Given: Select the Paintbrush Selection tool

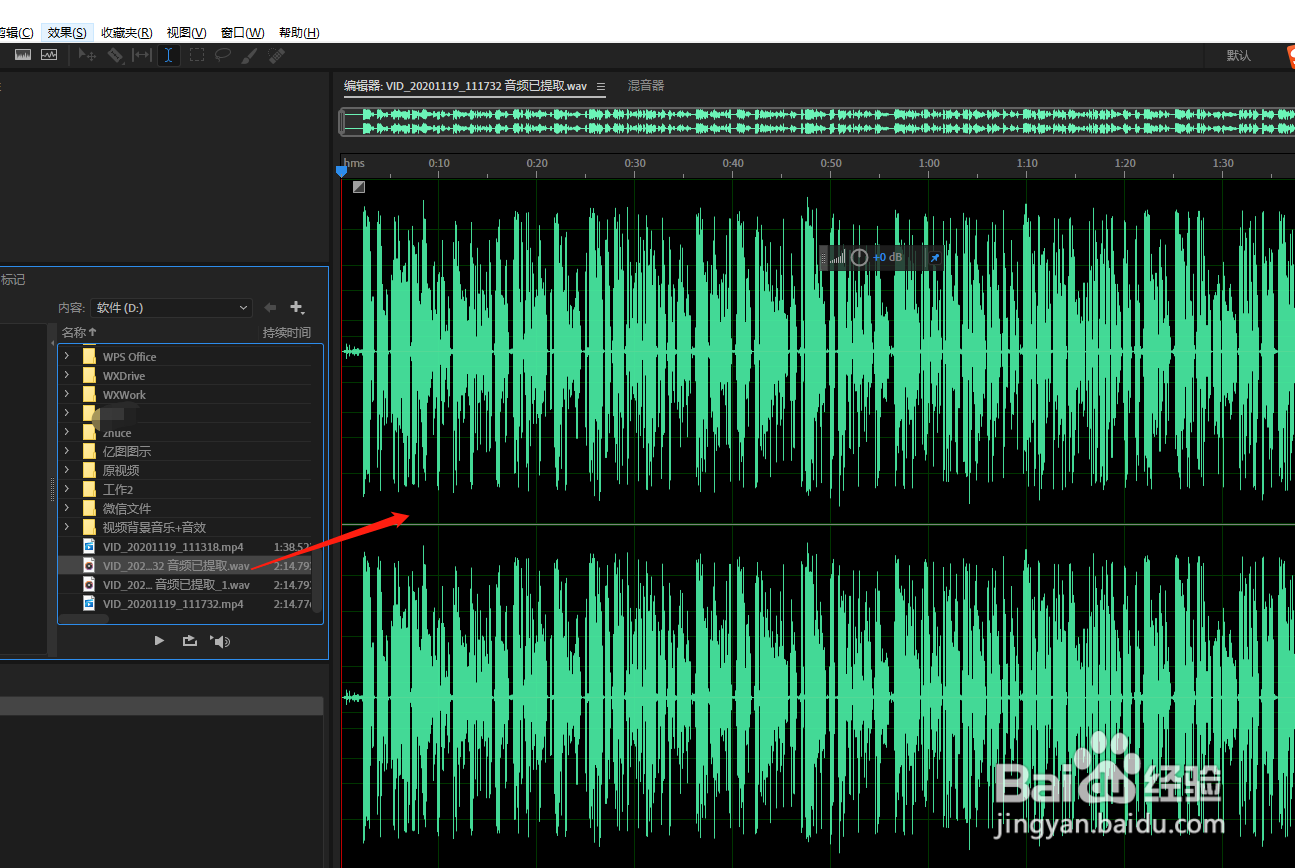Looking at the screenshot, I should pyautogui.click(x=250, y=55).
